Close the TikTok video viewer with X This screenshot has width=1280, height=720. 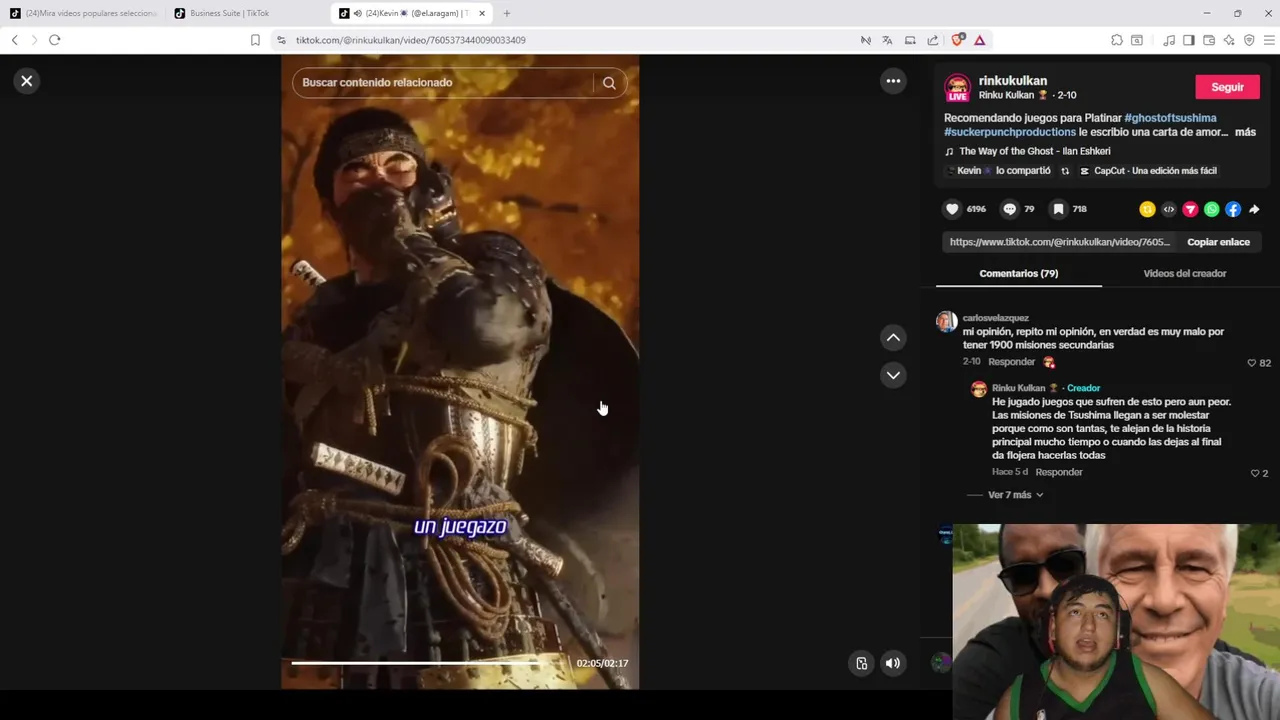point(27,81)
